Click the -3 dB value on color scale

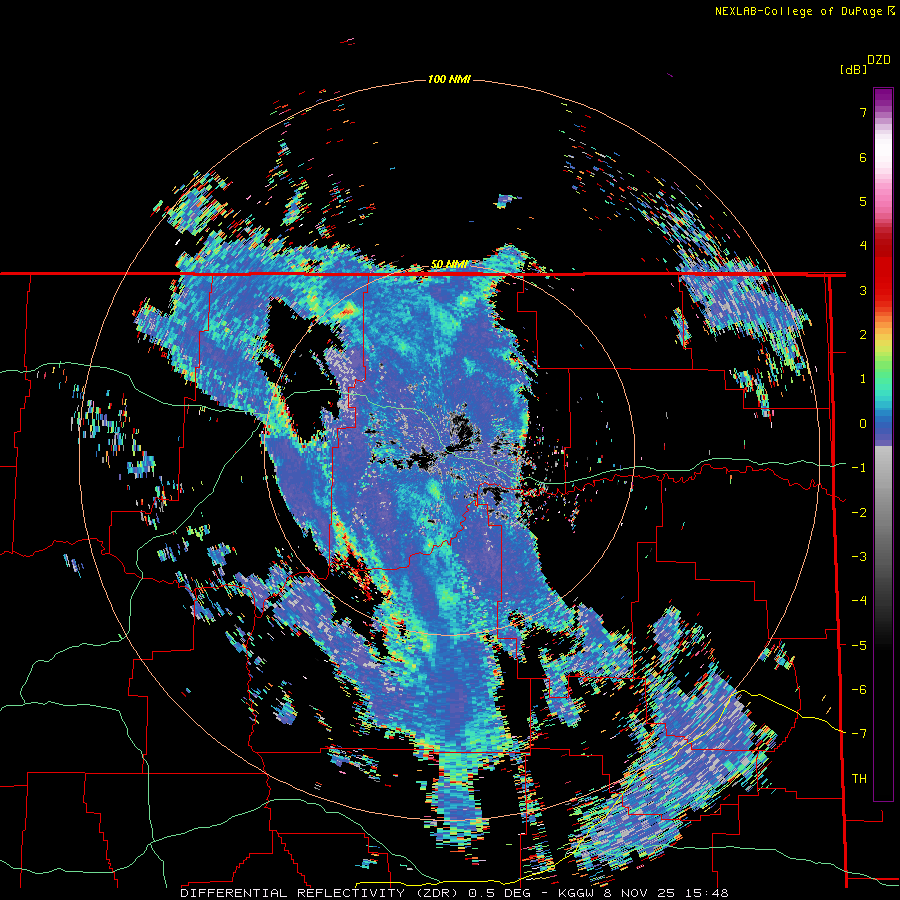(859, 557)
